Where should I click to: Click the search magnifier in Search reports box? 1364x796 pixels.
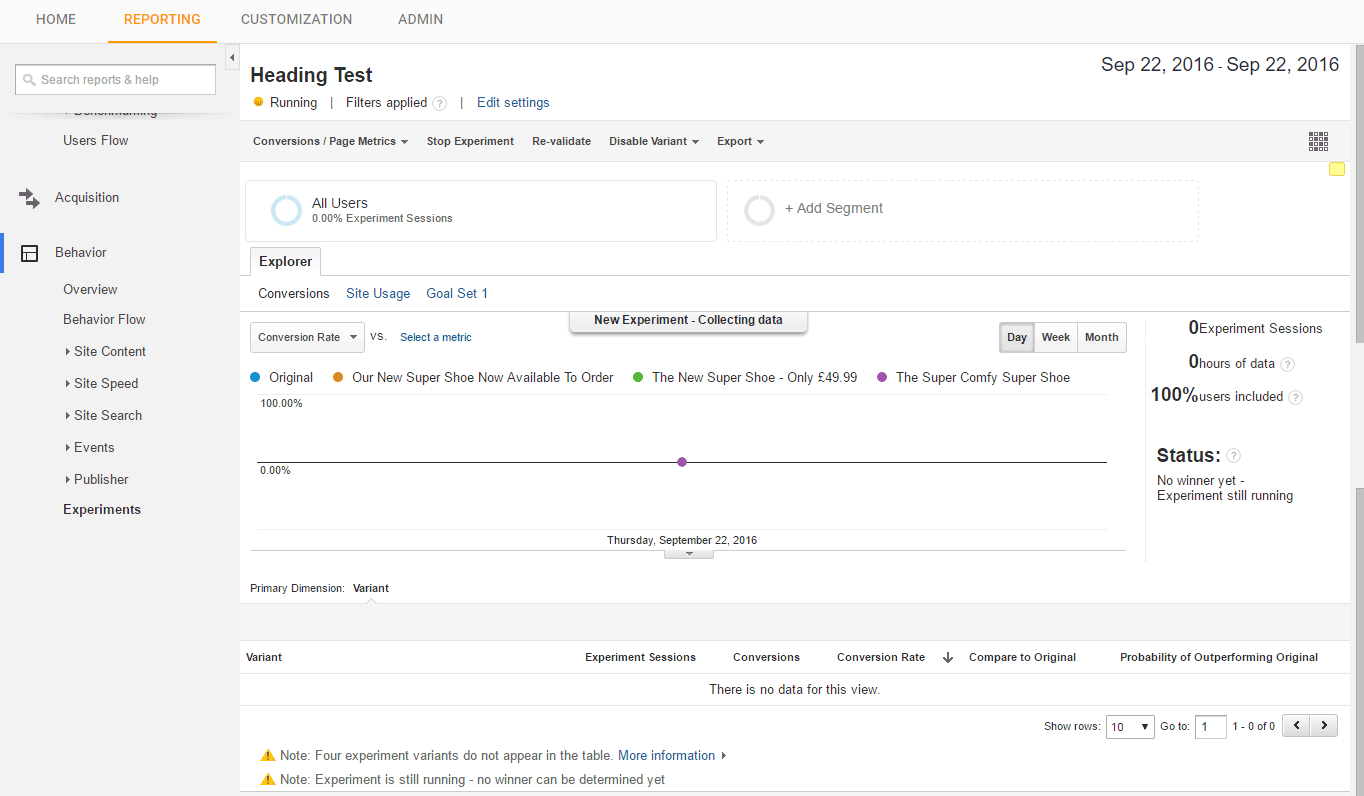29,79
